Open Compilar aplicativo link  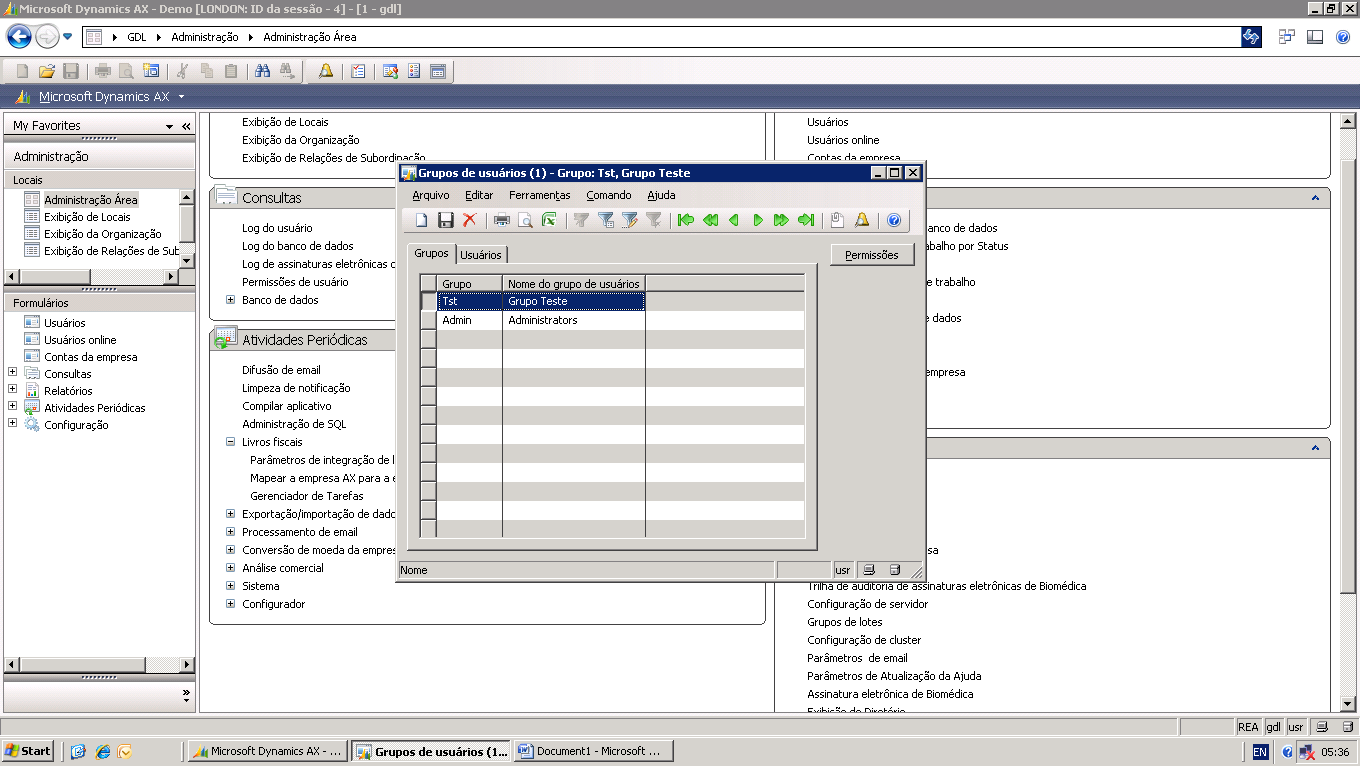click(x=287, y=406)
